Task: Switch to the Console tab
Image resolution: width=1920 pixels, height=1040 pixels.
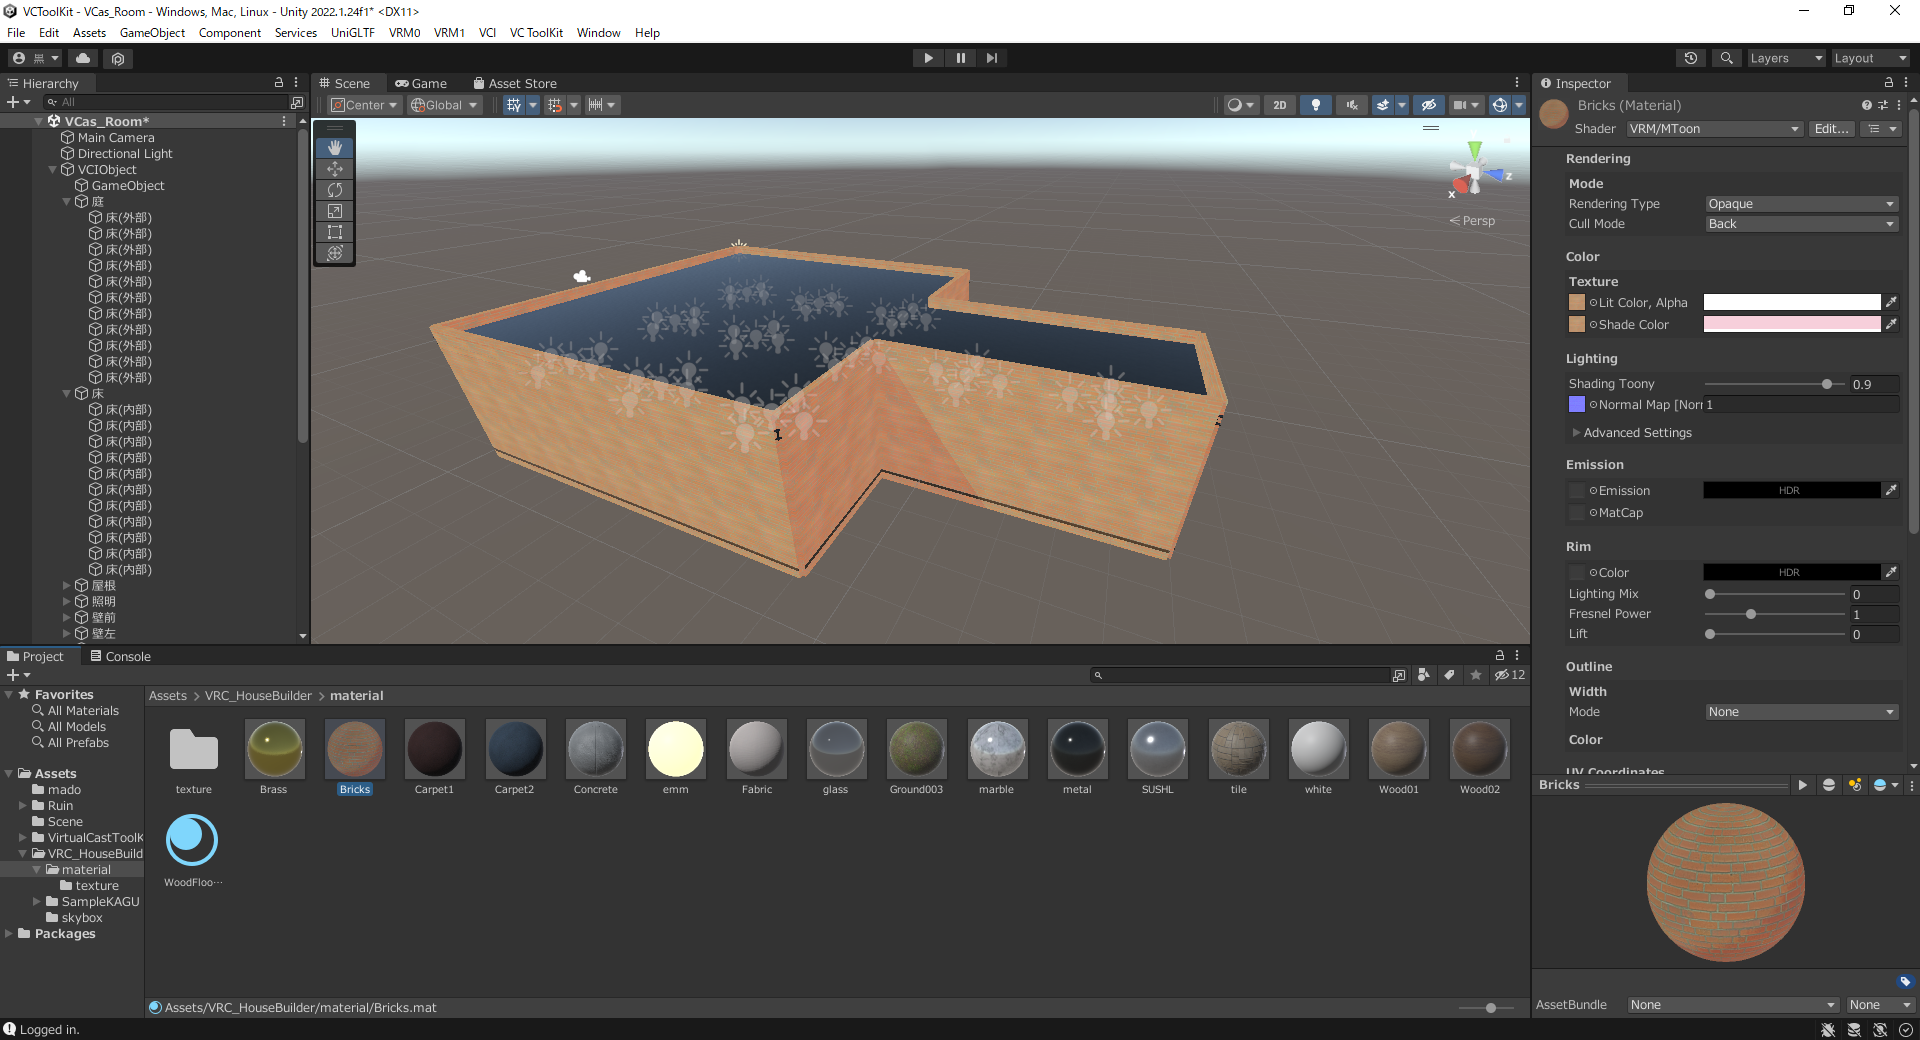Action: [120, 656]
